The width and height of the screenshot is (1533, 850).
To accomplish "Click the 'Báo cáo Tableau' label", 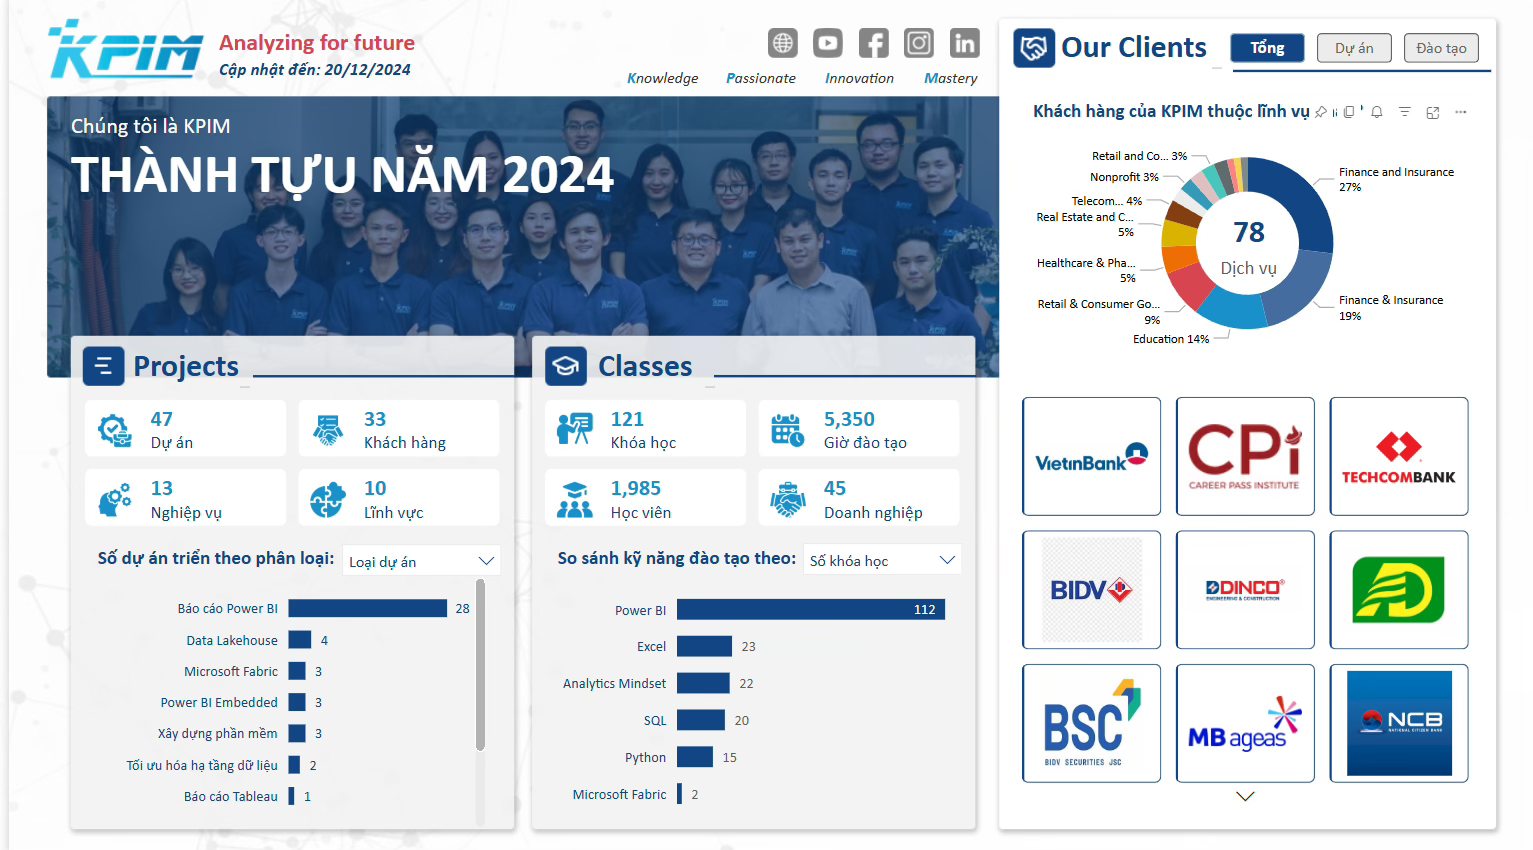I will tap(231, 796).
